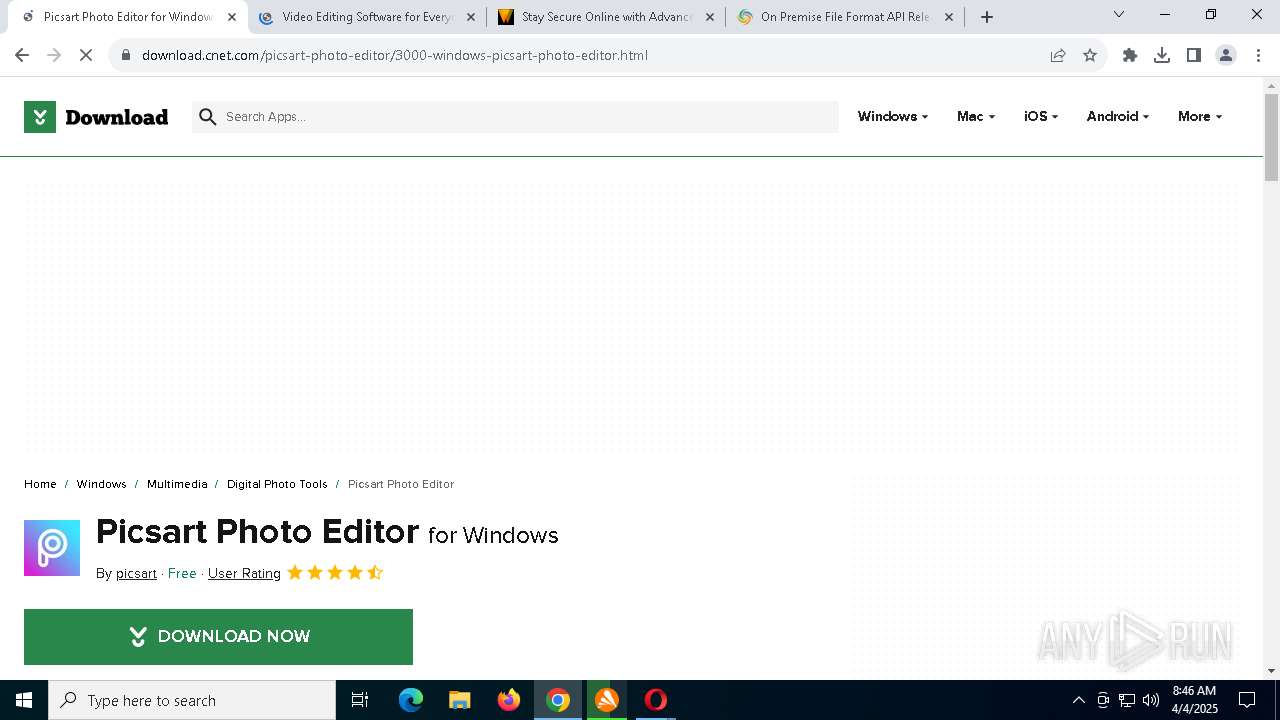
Task: Click the DOWNLOAD NOW button
Action: 218,637
